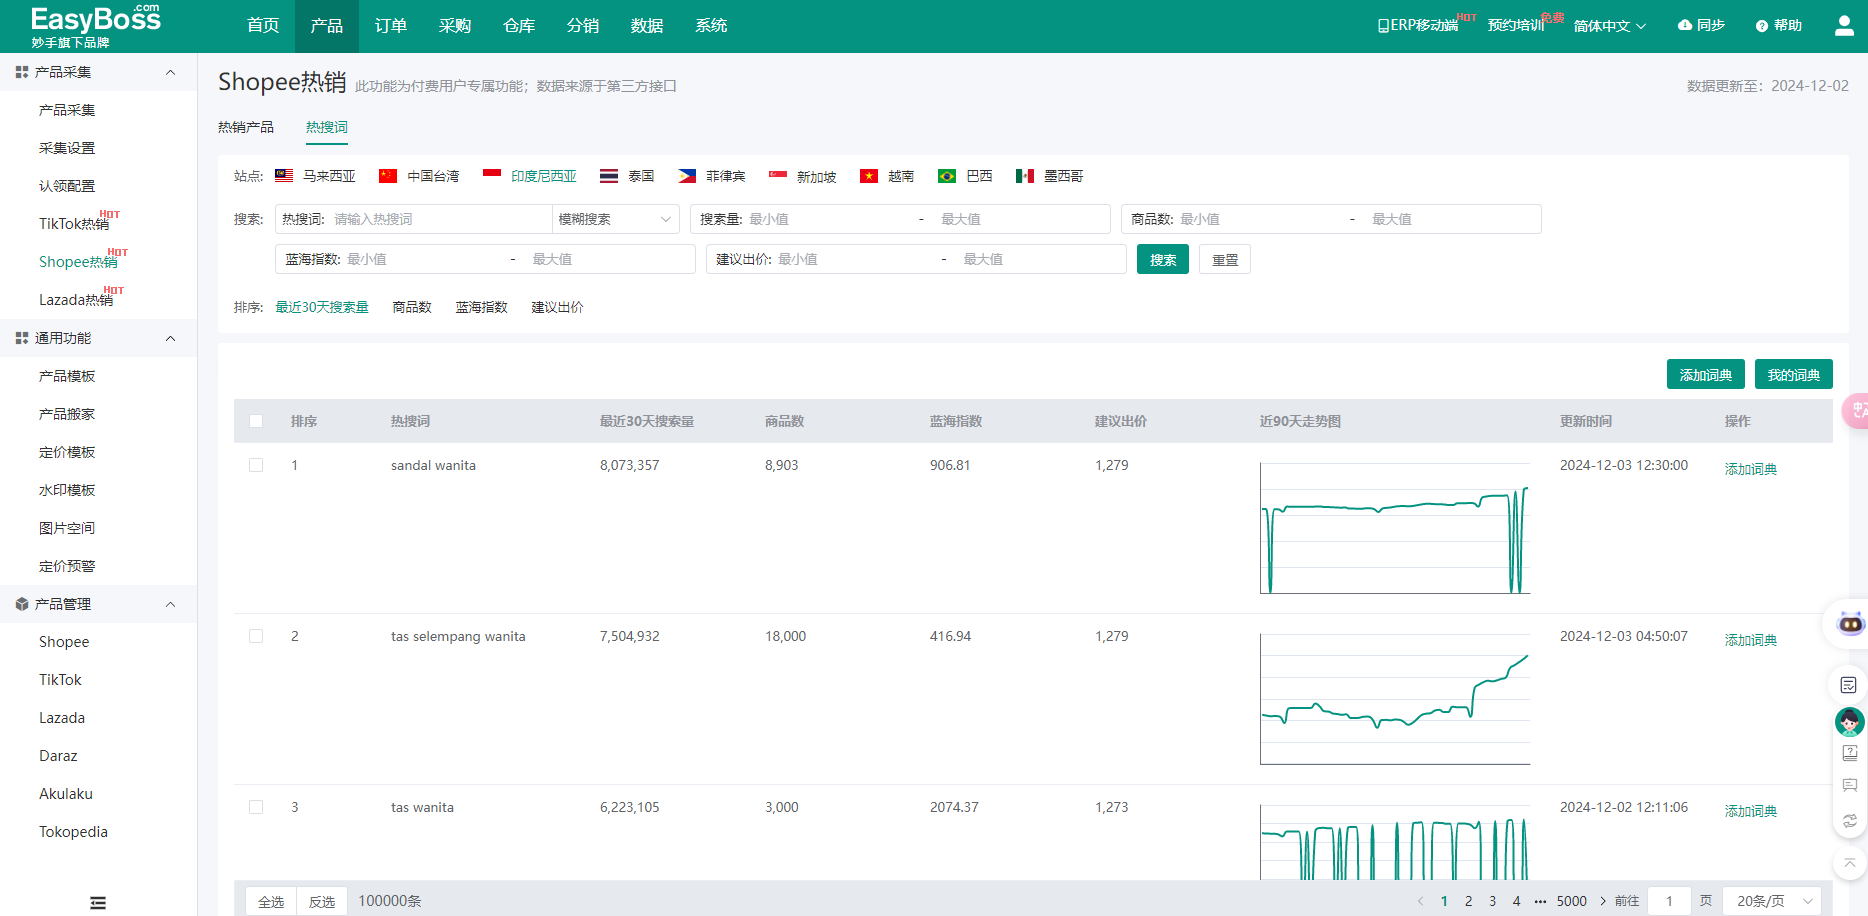Screen dimensions: 1868x916
Task: Click the 重置 reset button
Action: (x=1225, y=259)
